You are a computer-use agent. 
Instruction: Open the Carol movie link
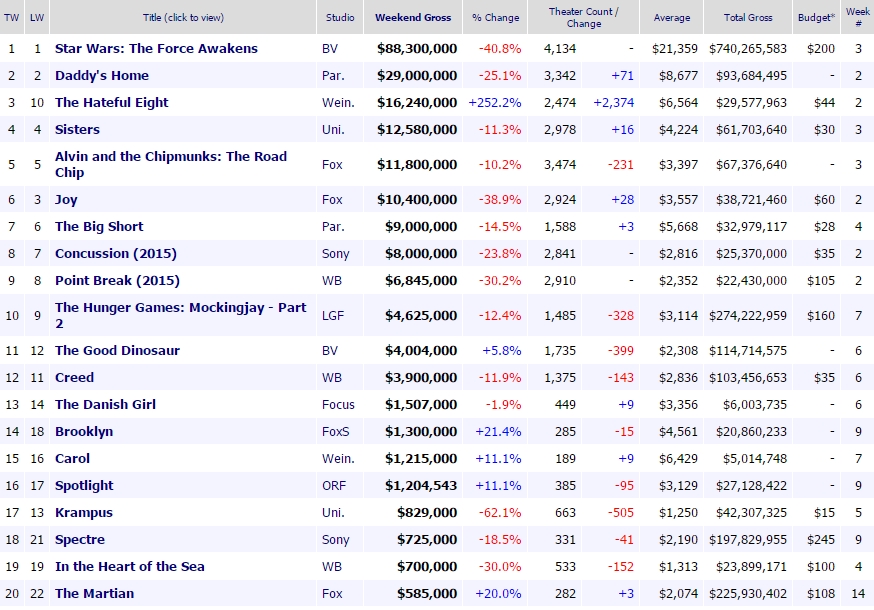[x=72, y=458]
